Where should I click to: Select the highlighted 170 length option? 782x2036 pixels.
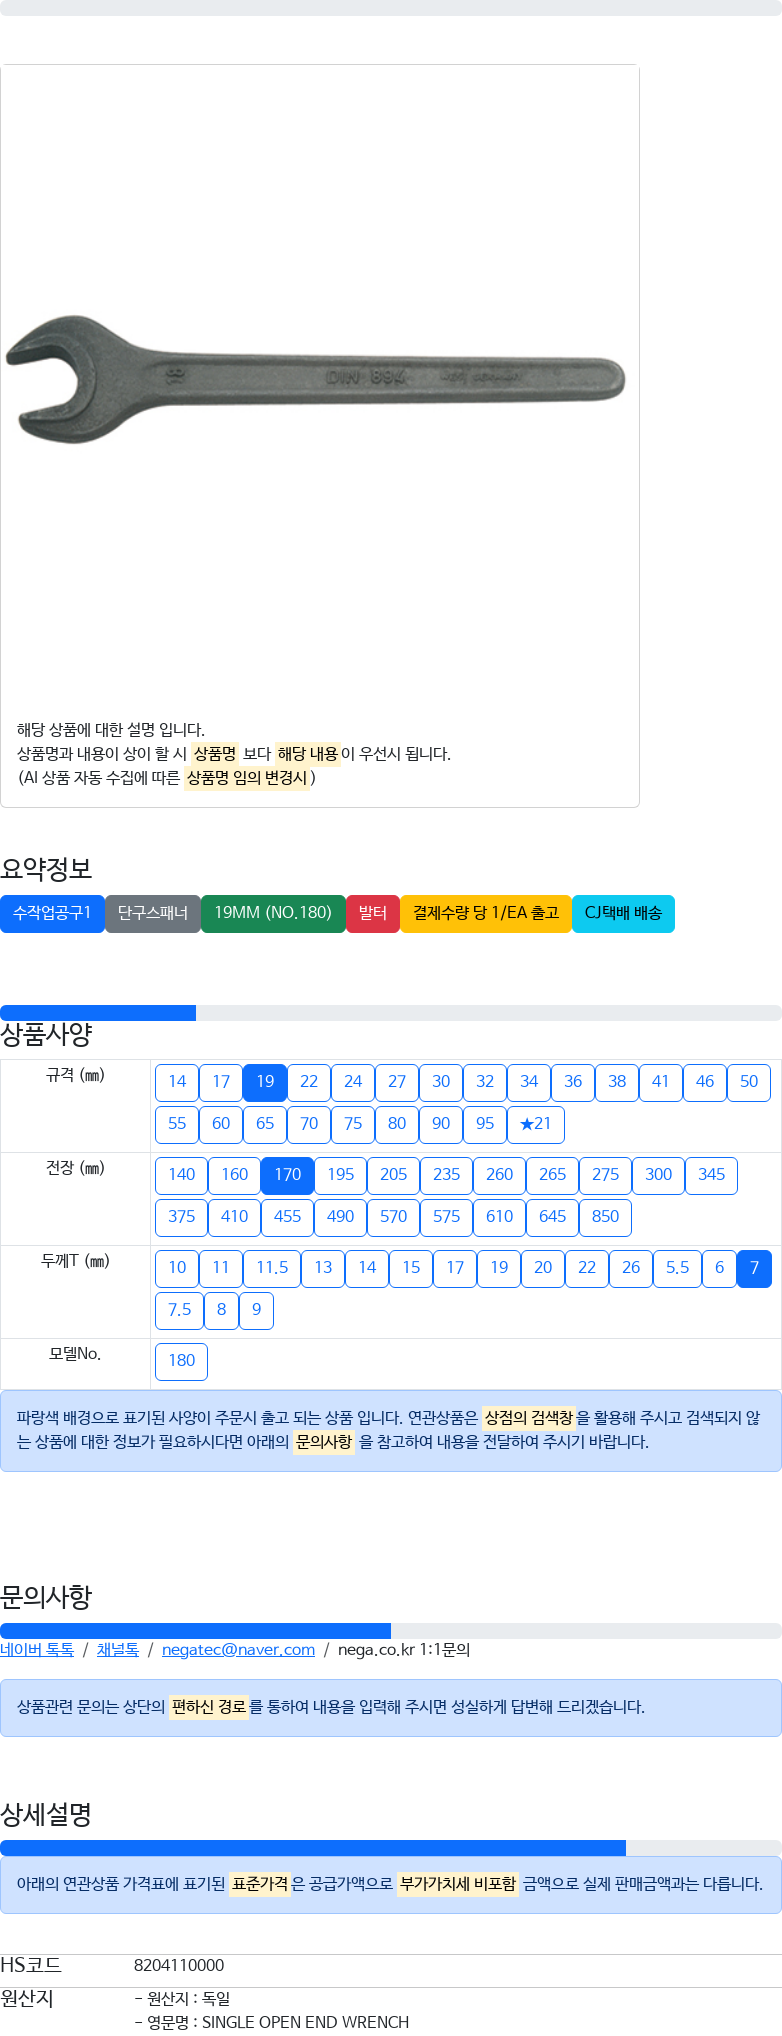coord(288,1175)
